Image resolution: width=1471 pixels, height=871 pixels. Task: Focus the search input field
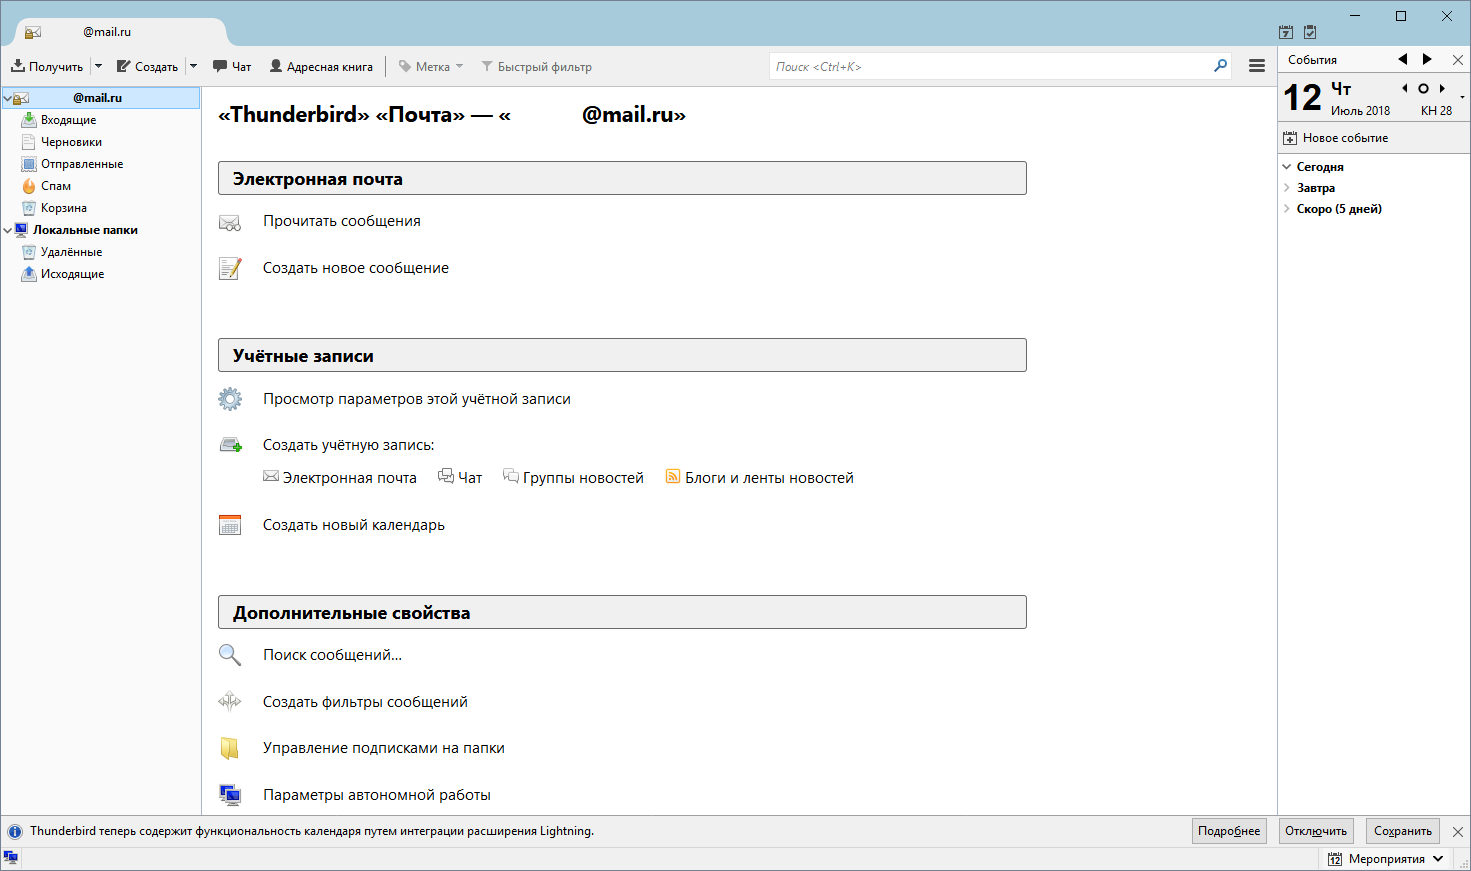pos(990,67)
